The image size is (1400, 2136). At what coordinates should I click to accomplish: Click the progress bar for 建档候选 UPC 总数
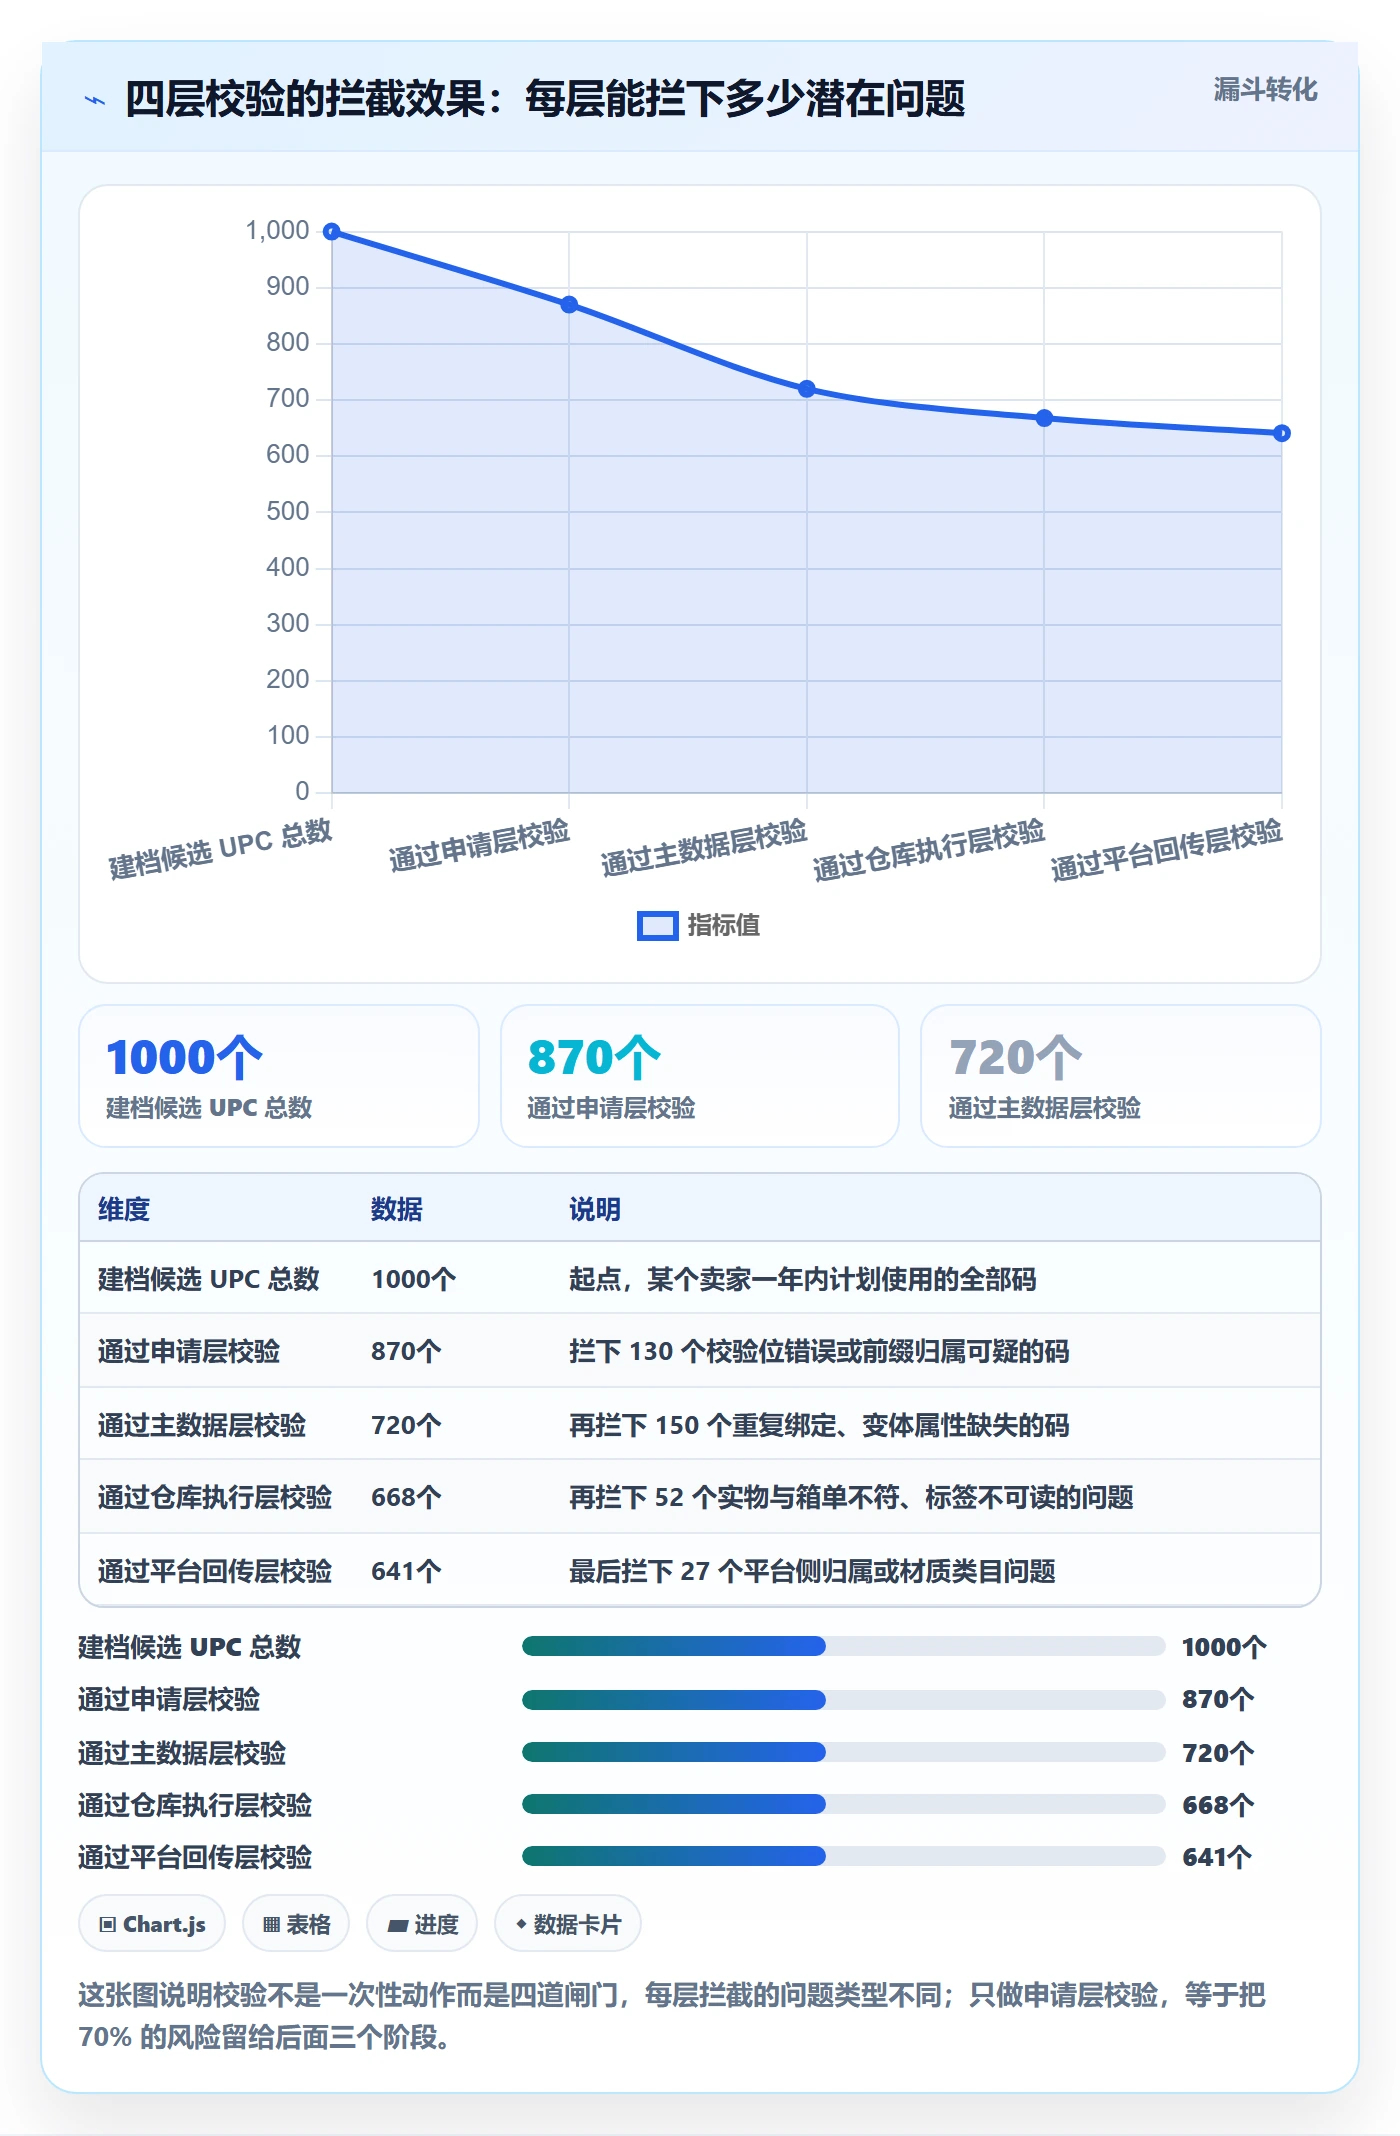coord(843,1646)
